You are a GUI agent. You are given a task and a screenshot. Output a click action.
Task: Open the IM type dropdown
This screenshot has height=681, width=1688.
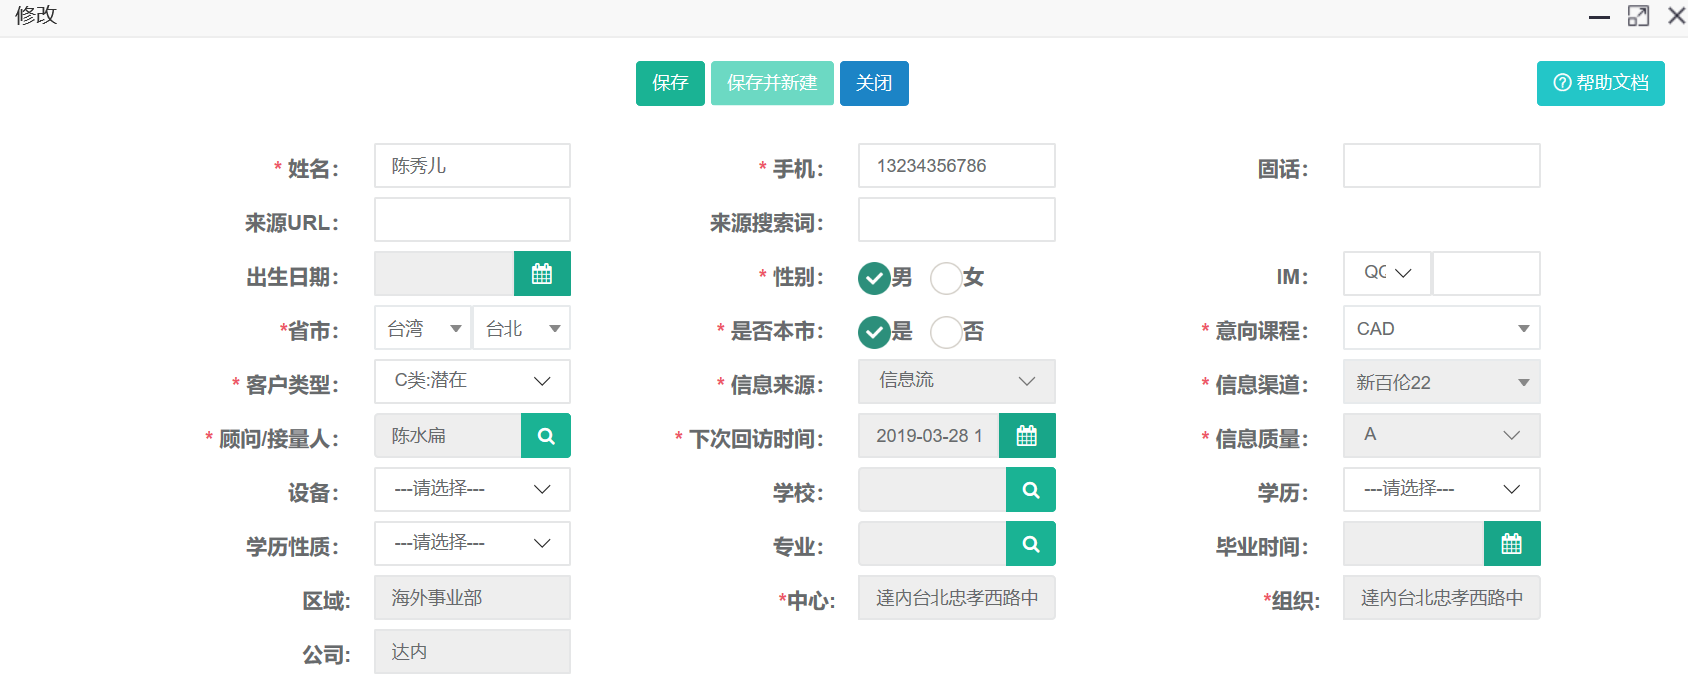1387,273
